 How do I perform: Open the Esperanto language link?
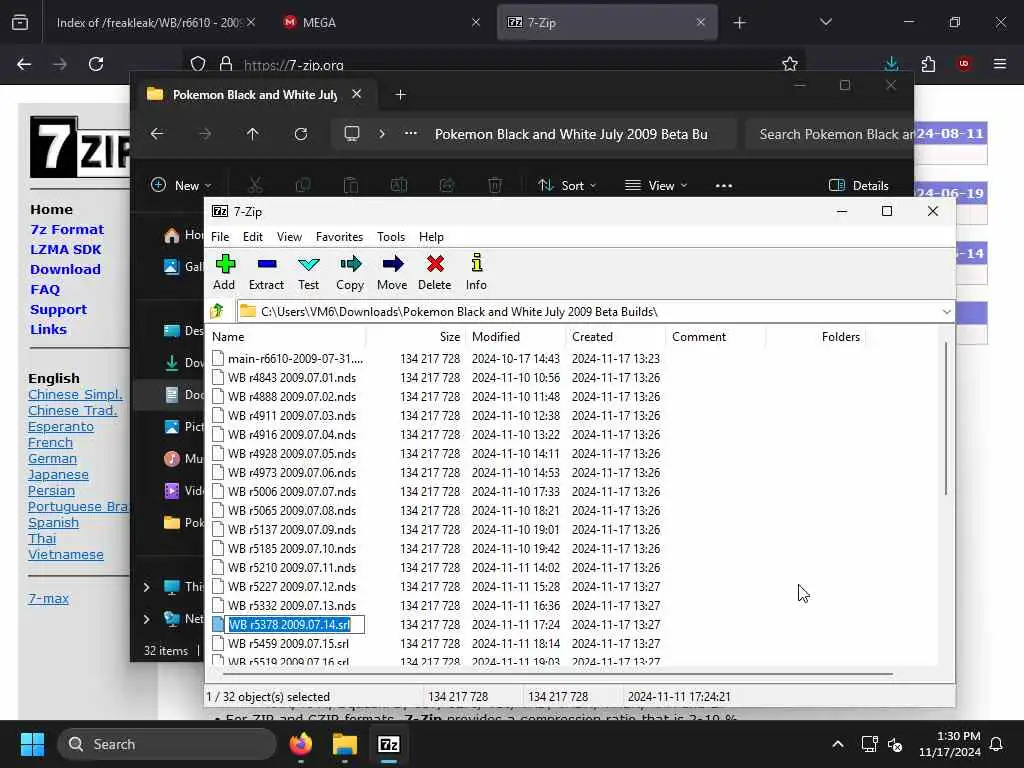point(61,426)
